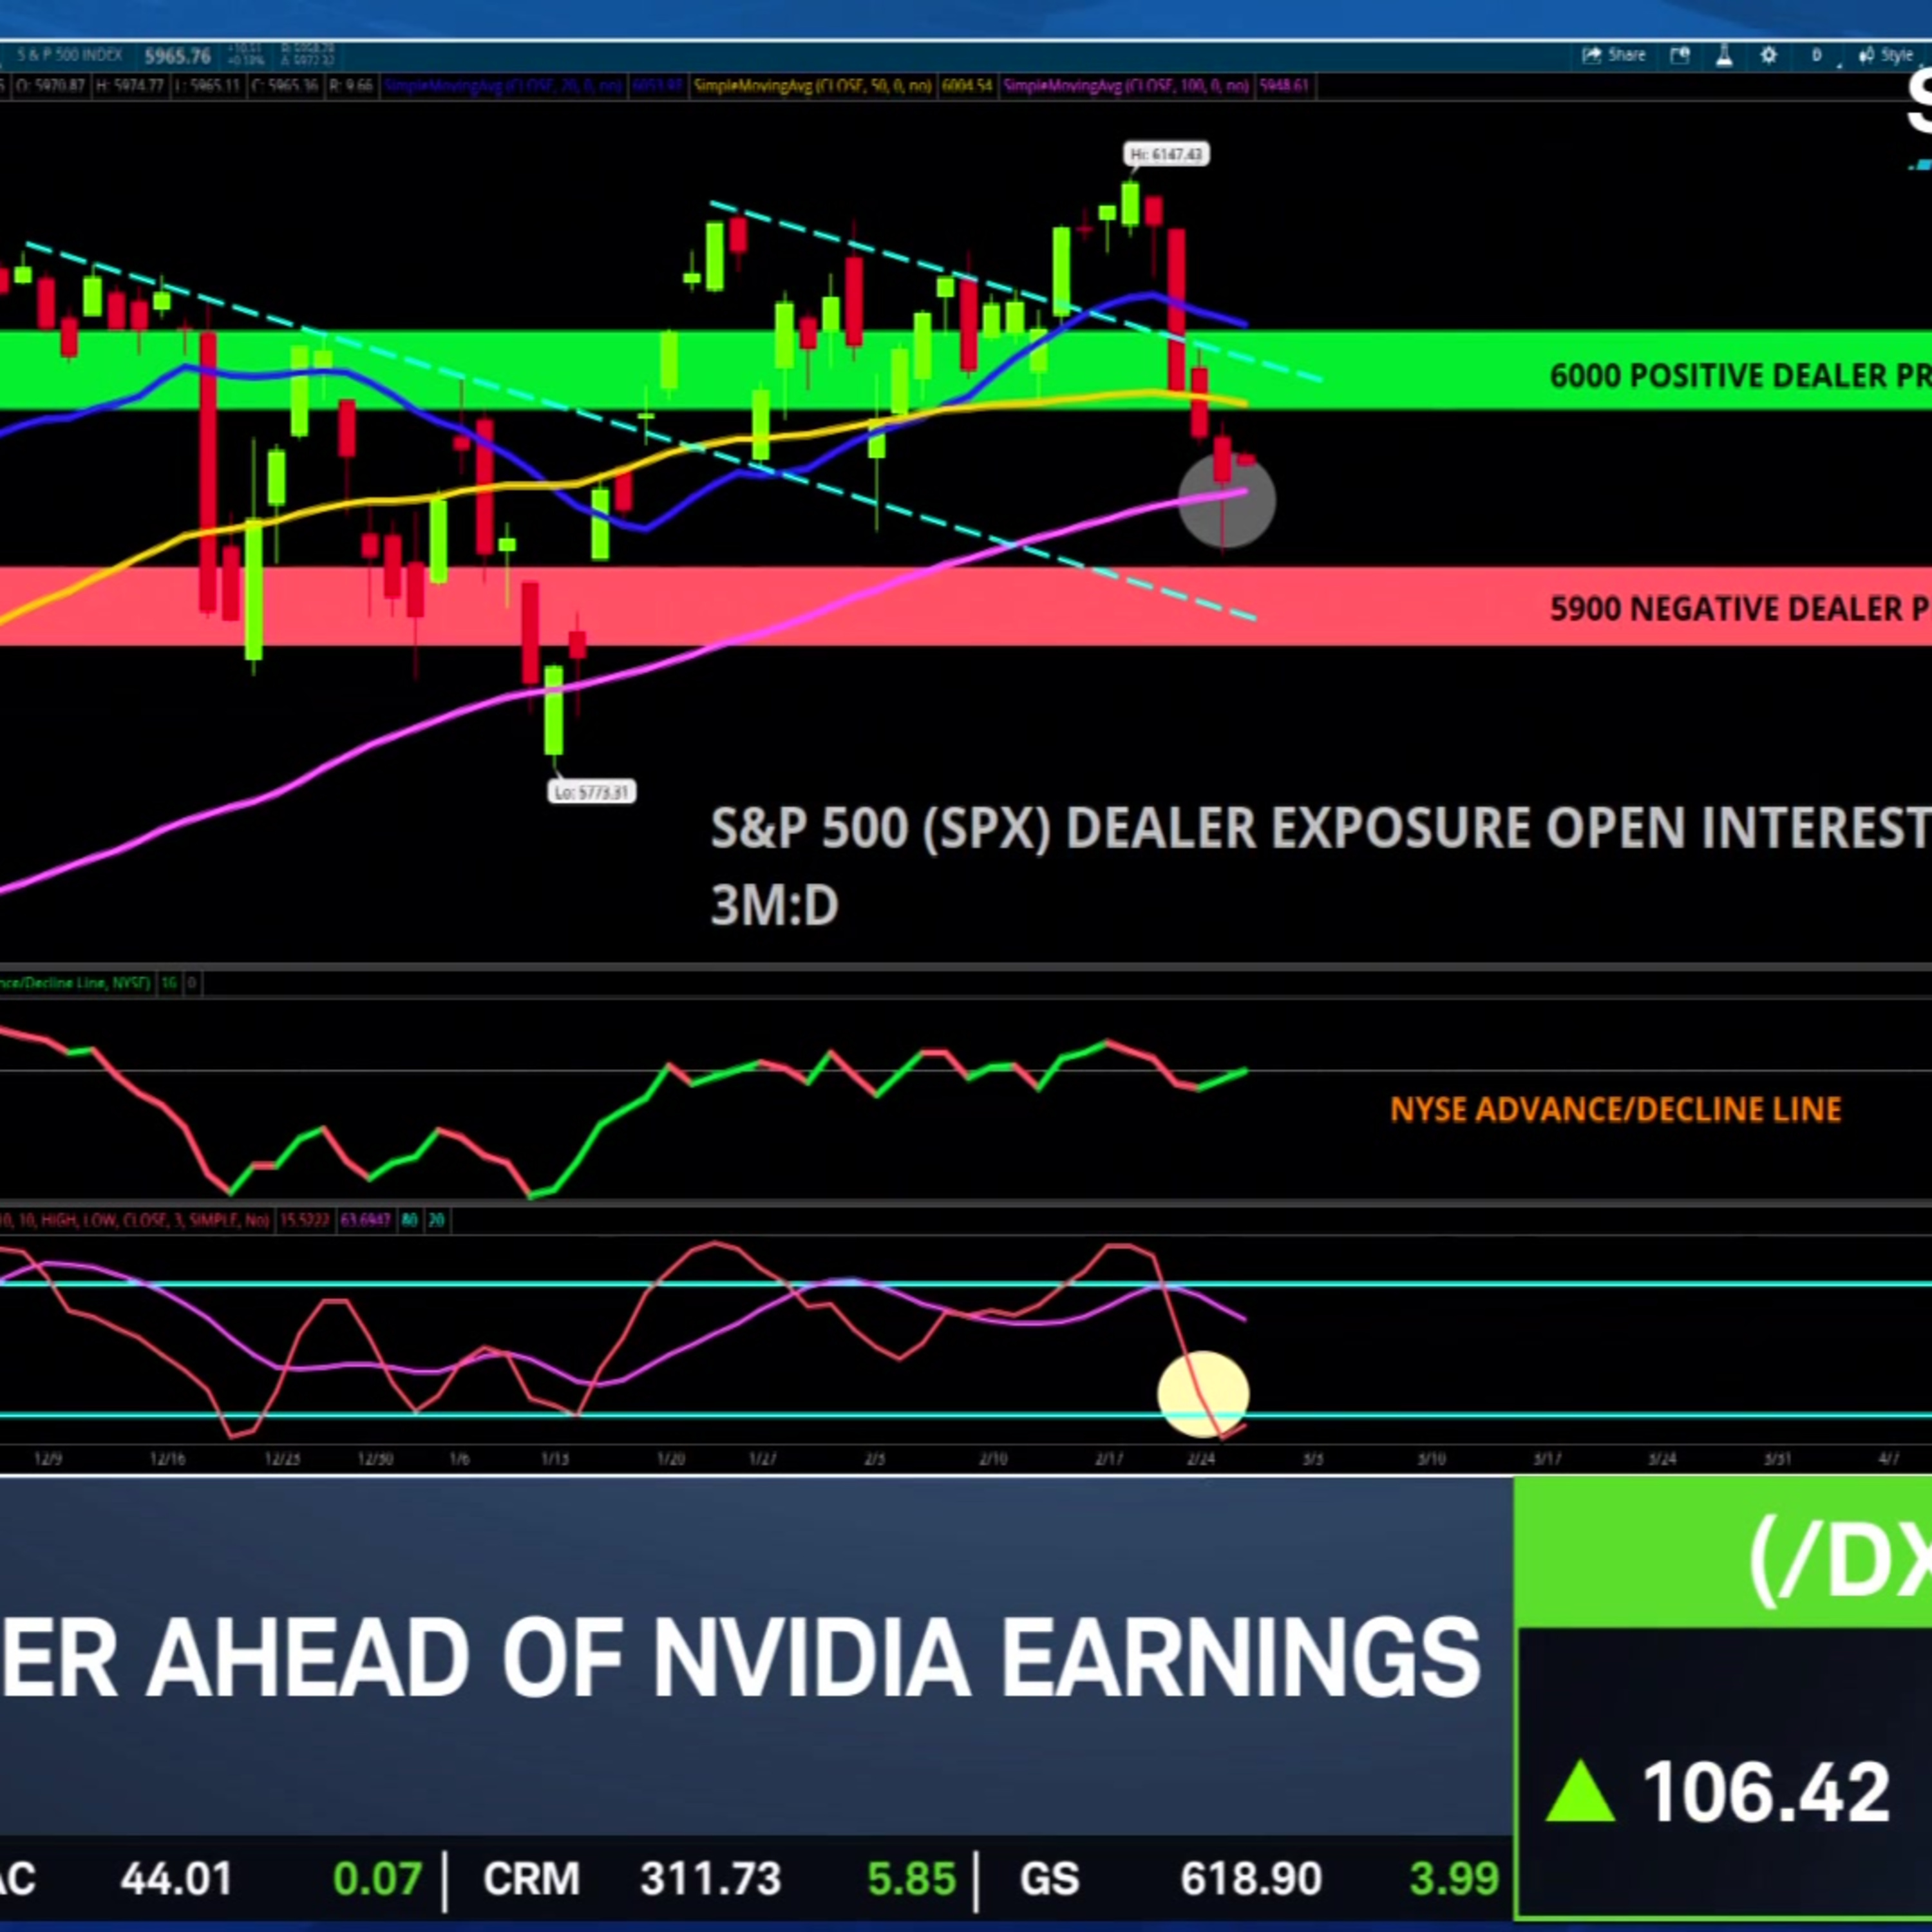Click the last price 5965.76
The height and width of the screenshot is (1932, 1932).
pyautogui.click(x=177, y=56)
